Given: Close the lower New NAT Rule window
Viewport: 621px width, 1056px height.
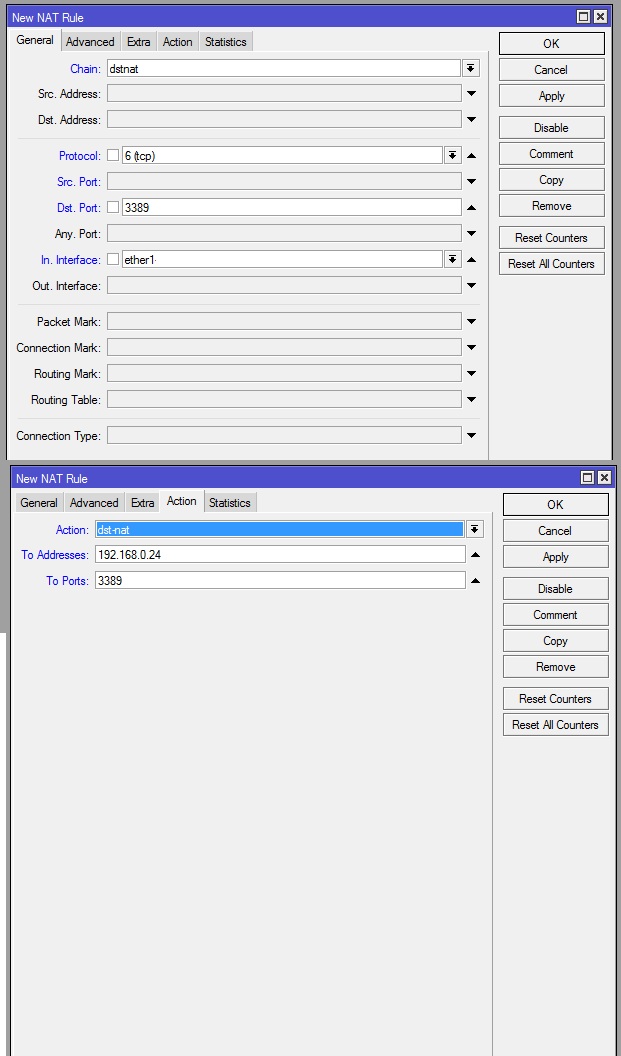Looking at the screenshot, I should tap(604, 477).
